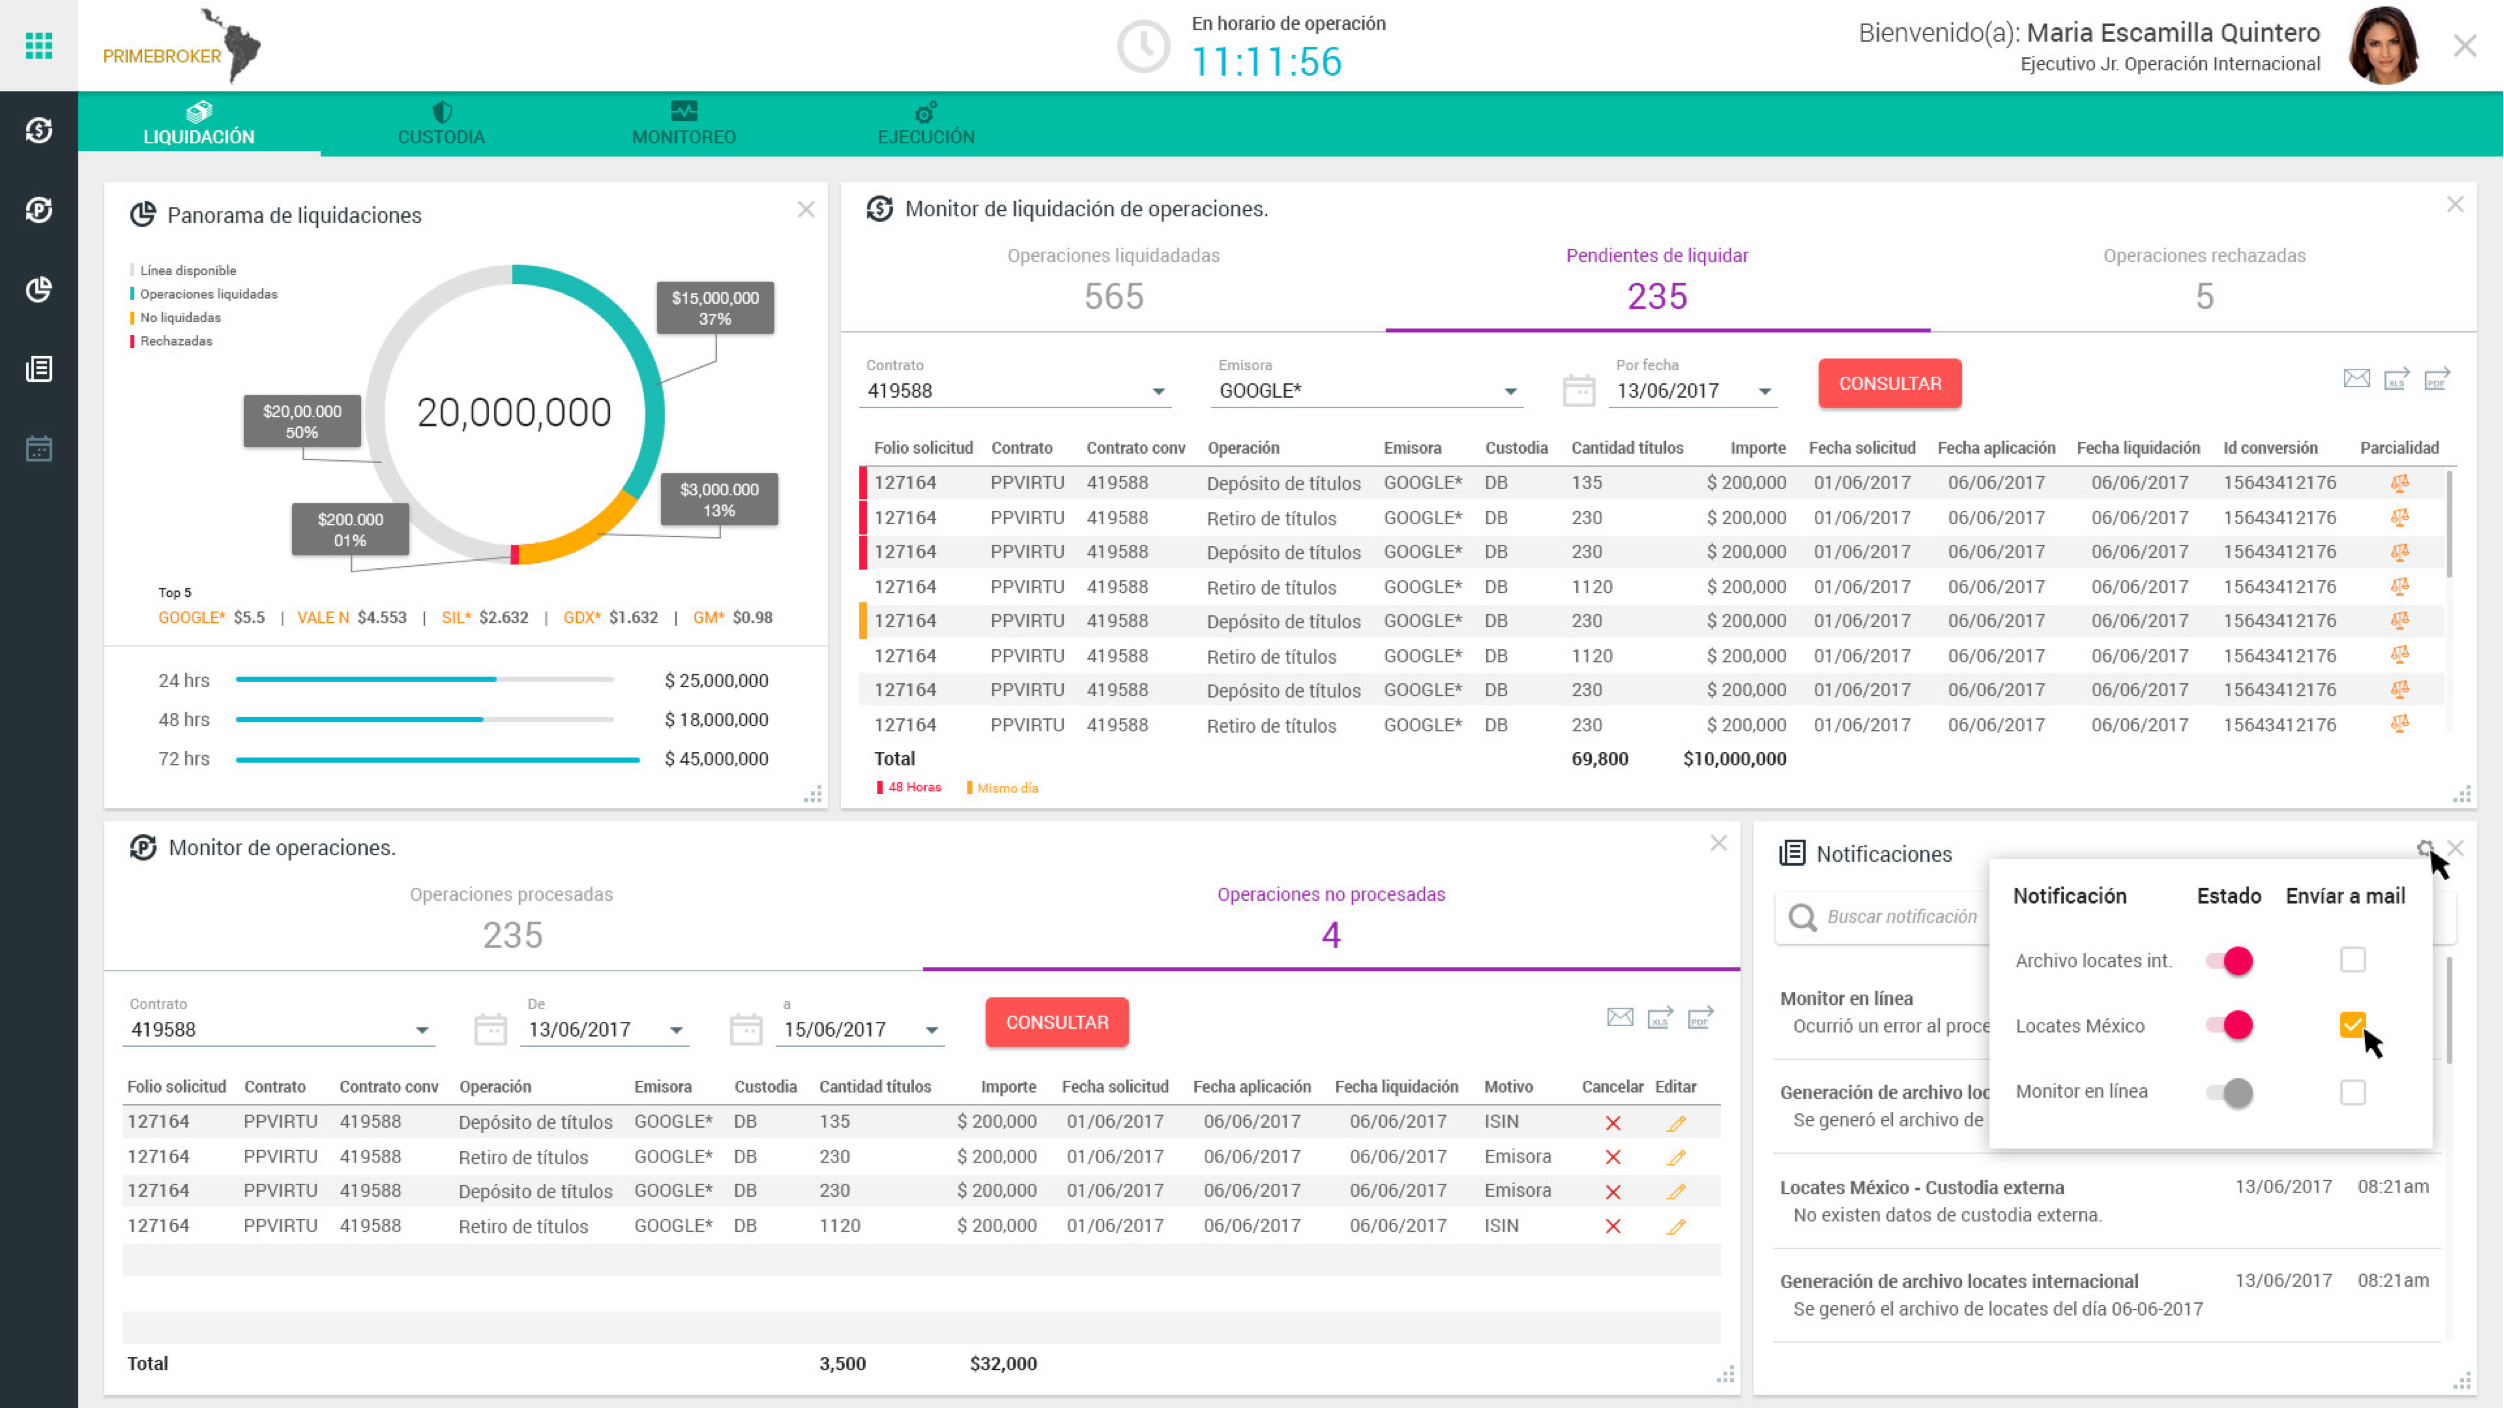Switch to the CUSTODIA tab
The height and width of the screenshot is (1408, 2504).
coord(441,124)
